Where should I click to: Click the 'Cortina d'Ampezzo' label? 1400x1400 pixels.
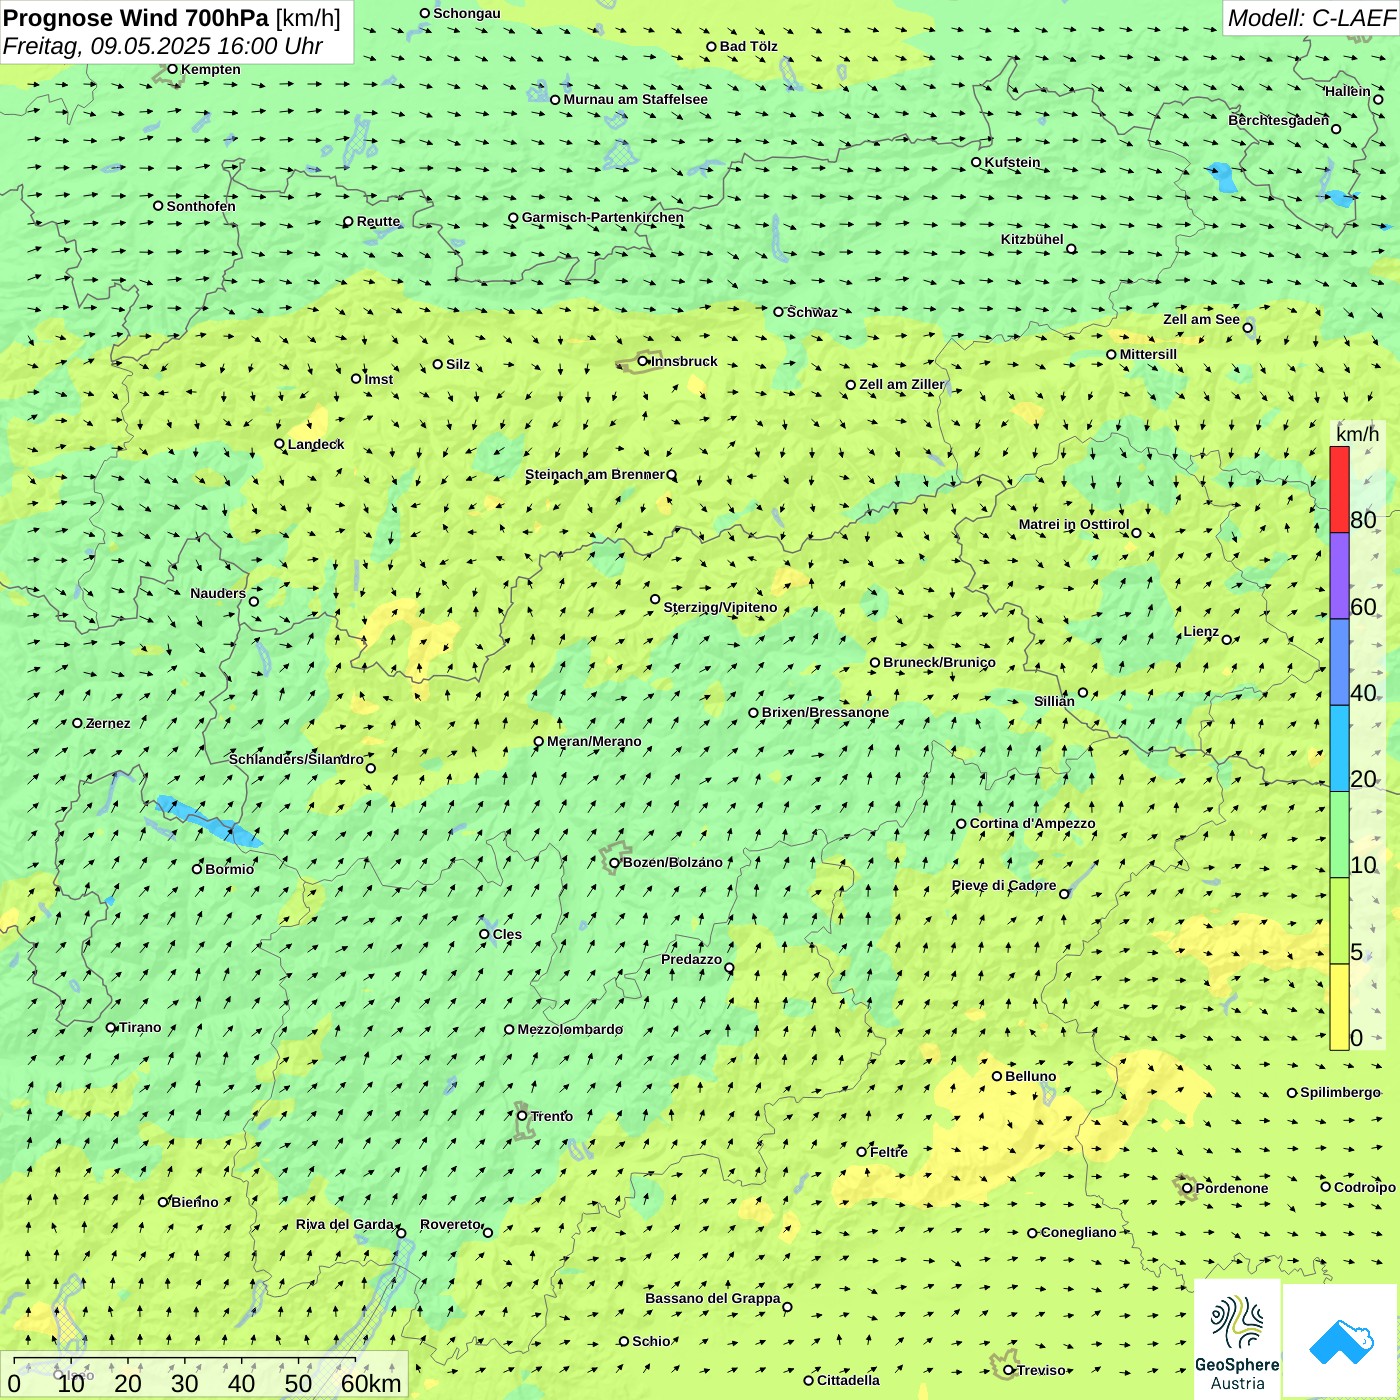click(x=1032, y=823)
